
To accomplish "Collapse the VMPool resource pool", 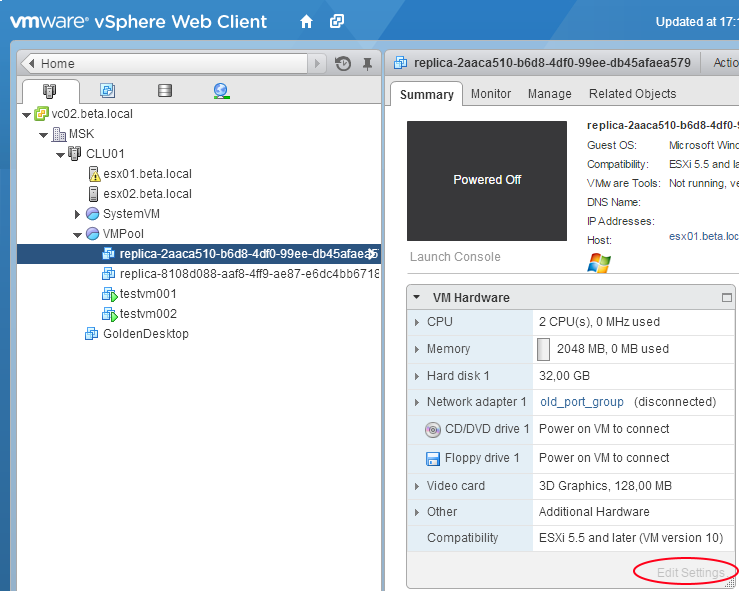I will [78, 235].
